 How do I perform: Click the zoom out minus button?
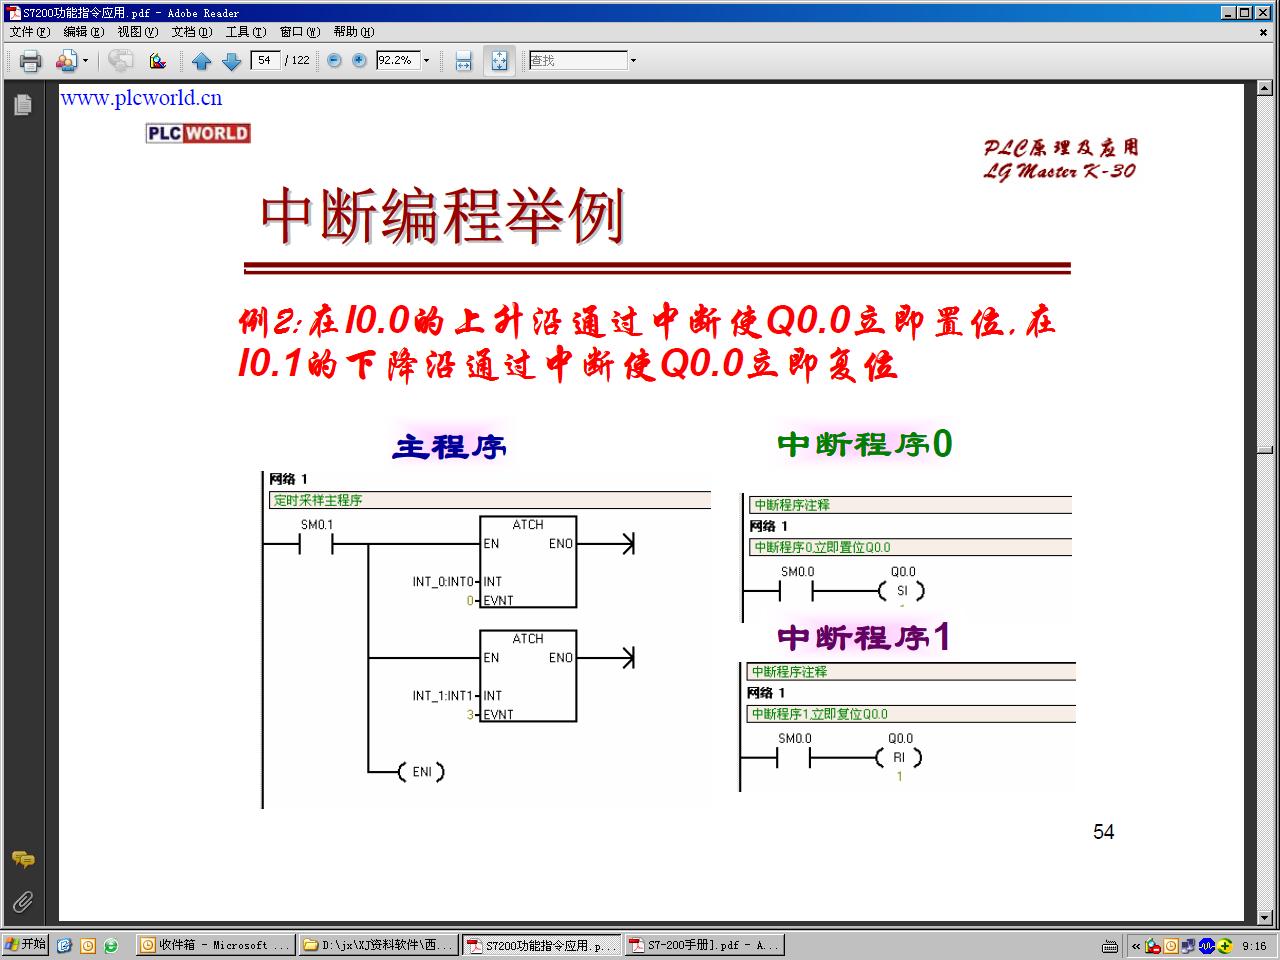[x=334, y=61]
